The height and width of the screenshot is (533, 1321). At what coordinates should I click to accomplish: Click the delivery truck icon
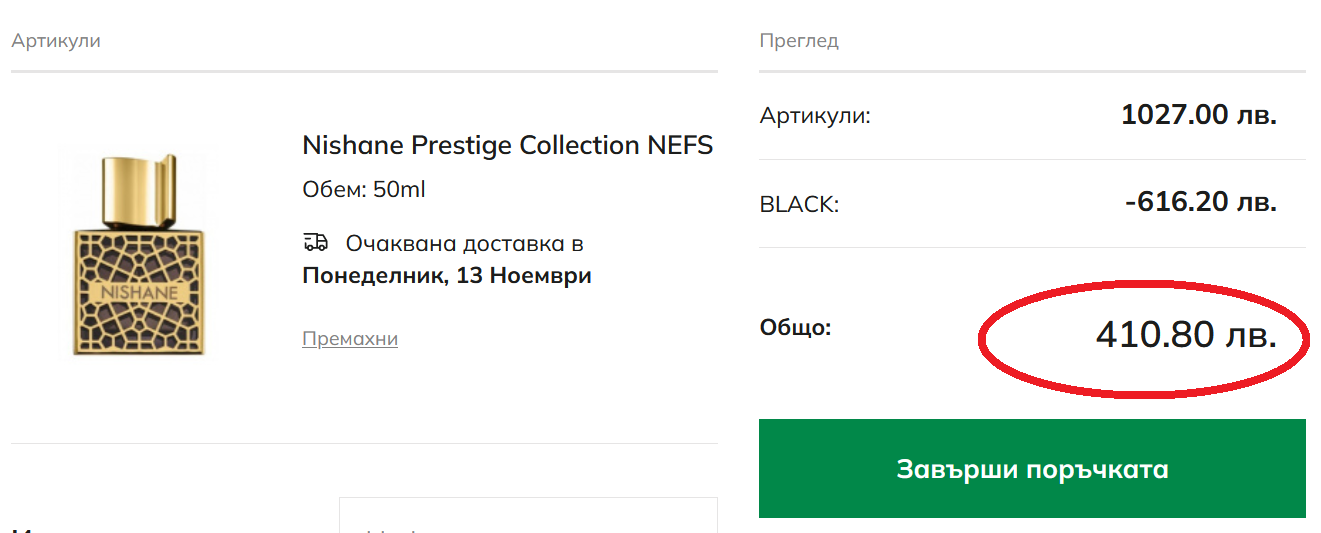point(315,243)
